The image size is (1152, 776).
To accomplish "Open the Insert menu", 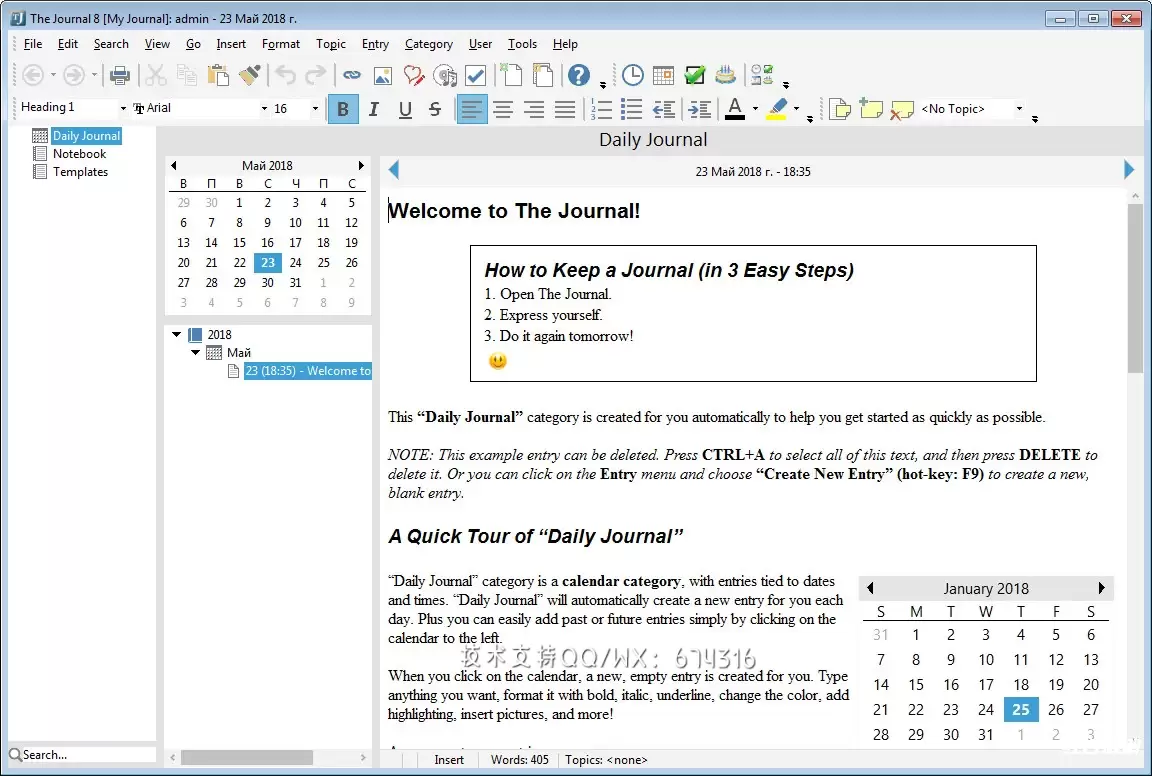I will (231, 44).
